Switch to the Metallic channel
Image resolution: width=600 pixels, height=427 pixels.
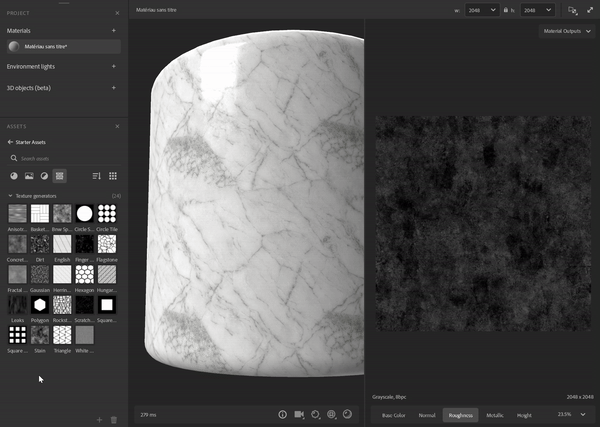(x=495, y=415)
